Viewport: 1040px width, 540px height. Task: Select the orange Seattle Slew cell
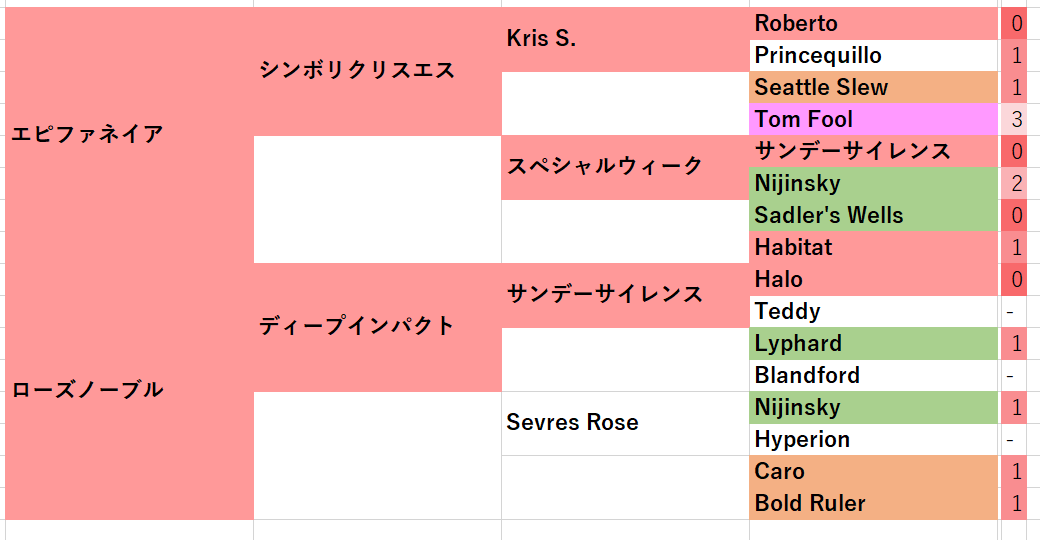click(874, 88)
